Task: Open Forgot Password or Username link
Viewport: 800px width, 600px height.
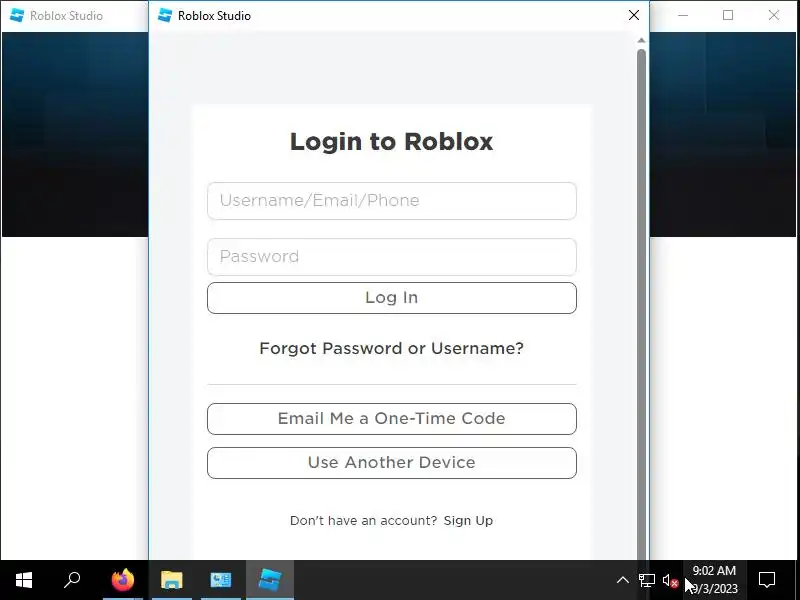Action: coord(392,348)
